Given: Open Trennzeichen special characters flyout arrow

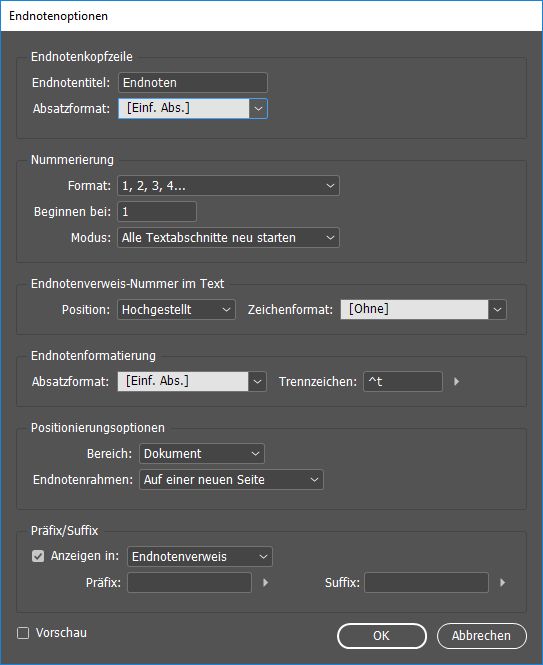Looking at the screenshot, I should click(456, 381).
